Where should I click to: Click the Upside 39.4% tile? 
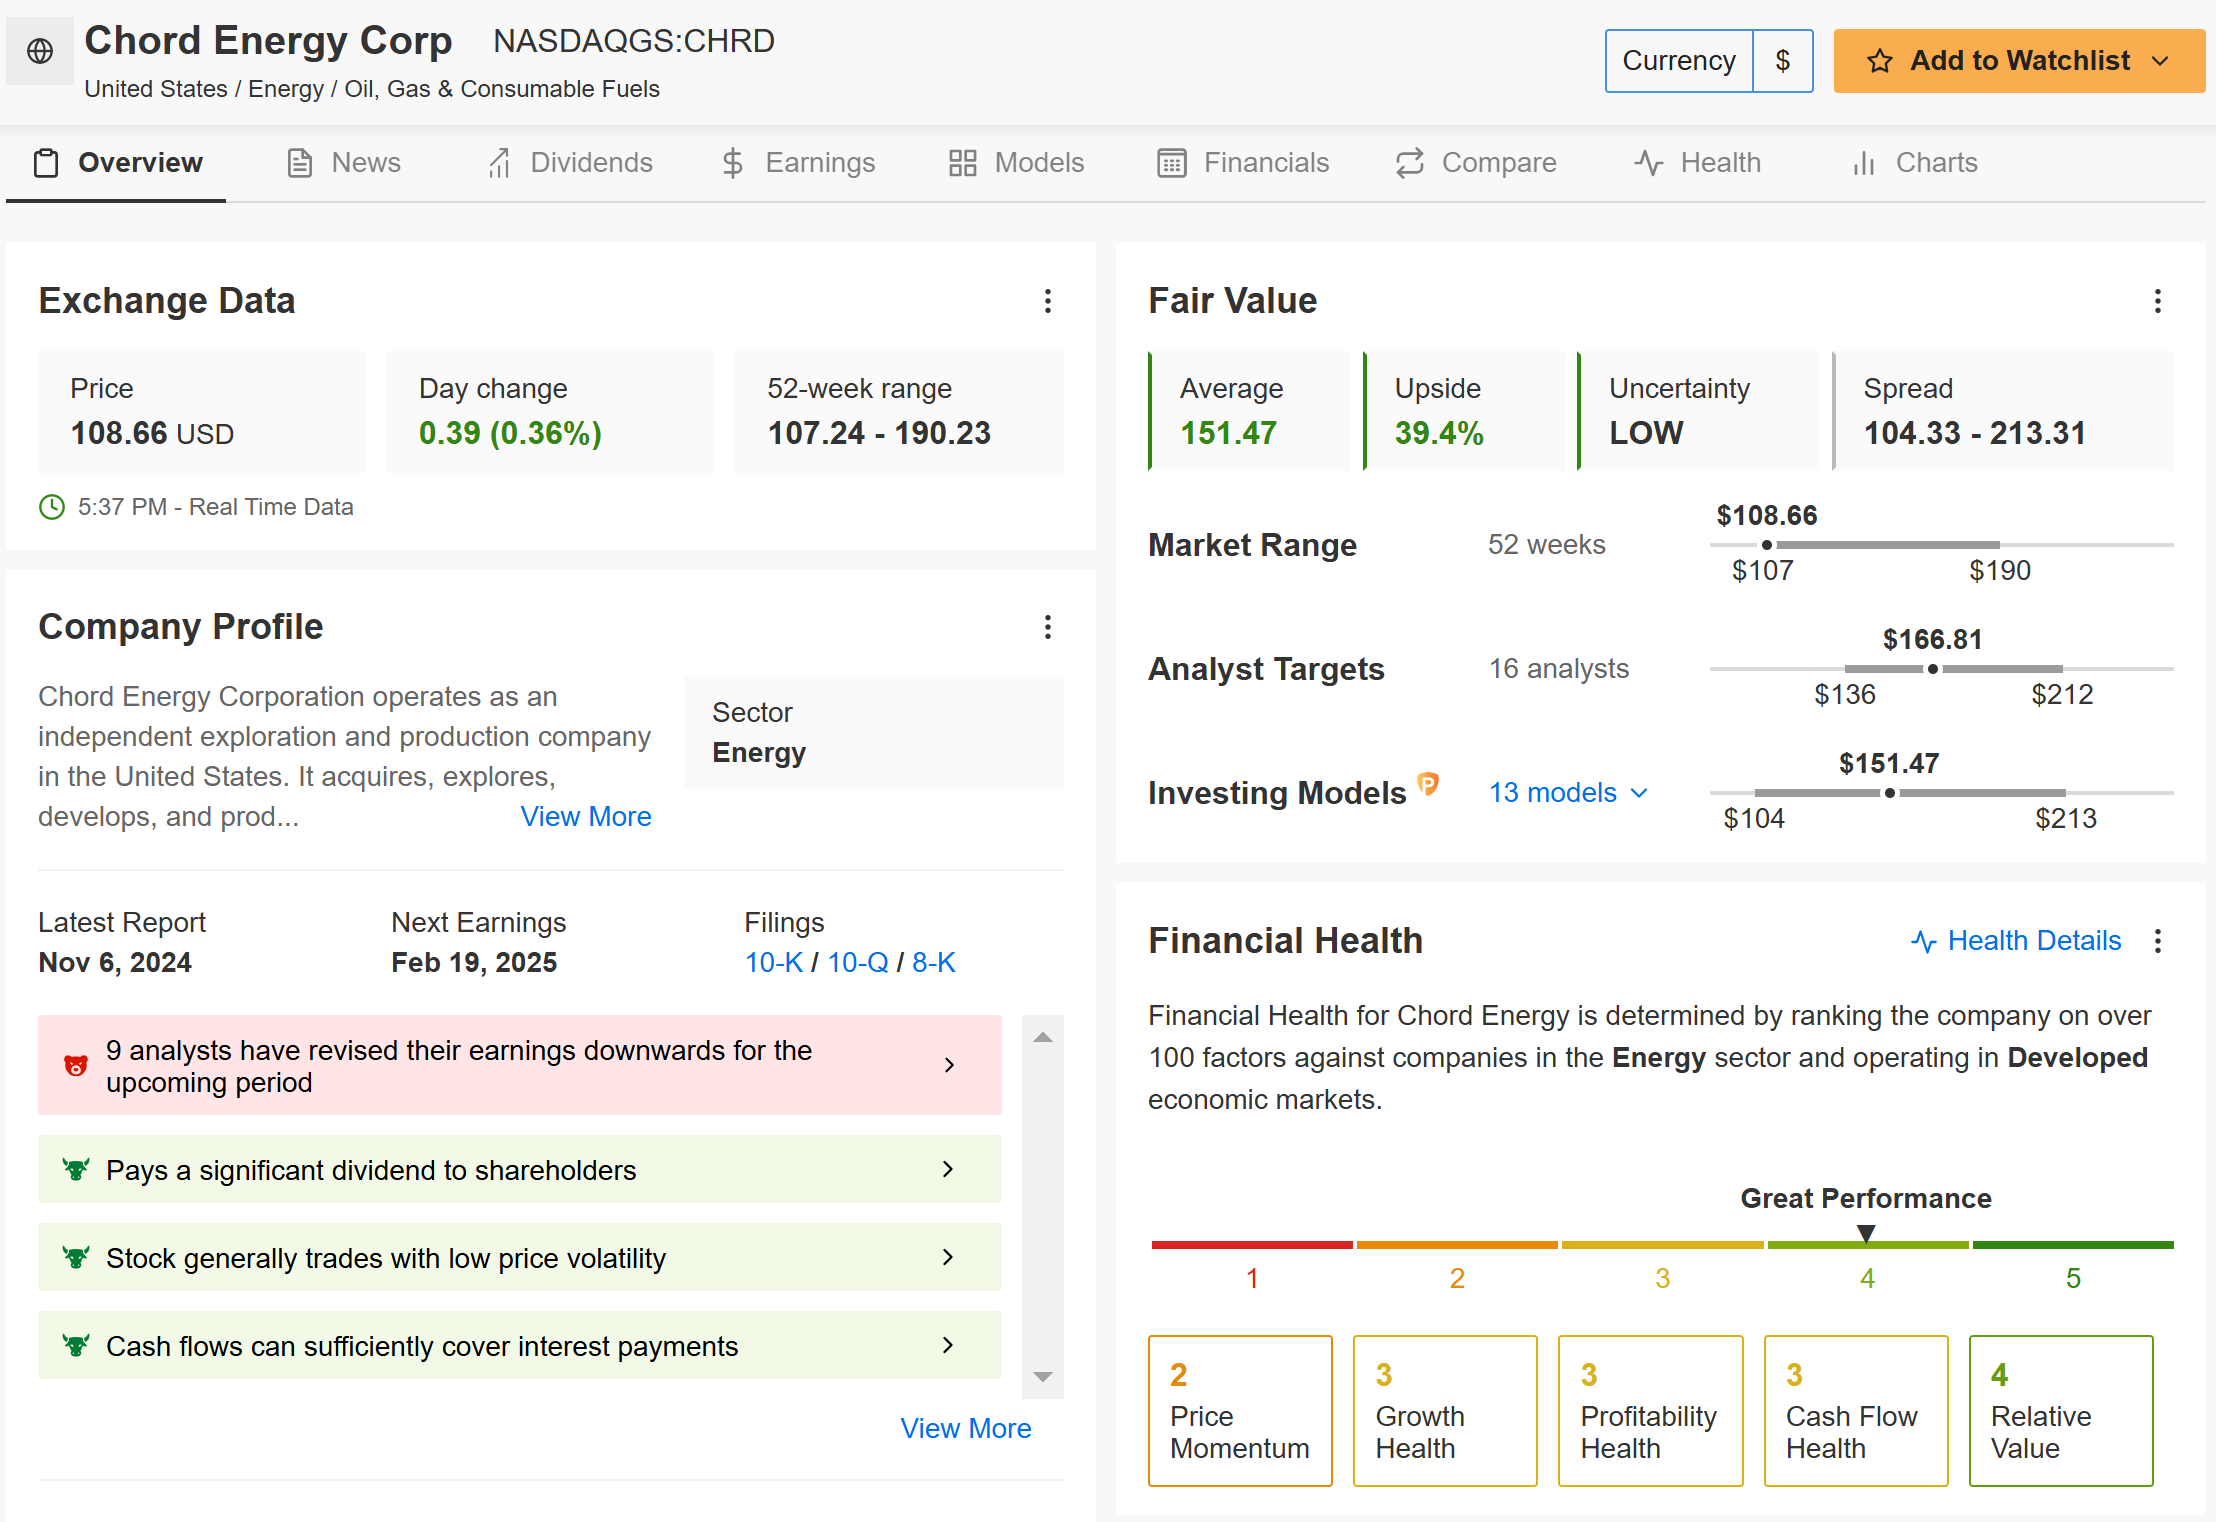[1464, 411]
